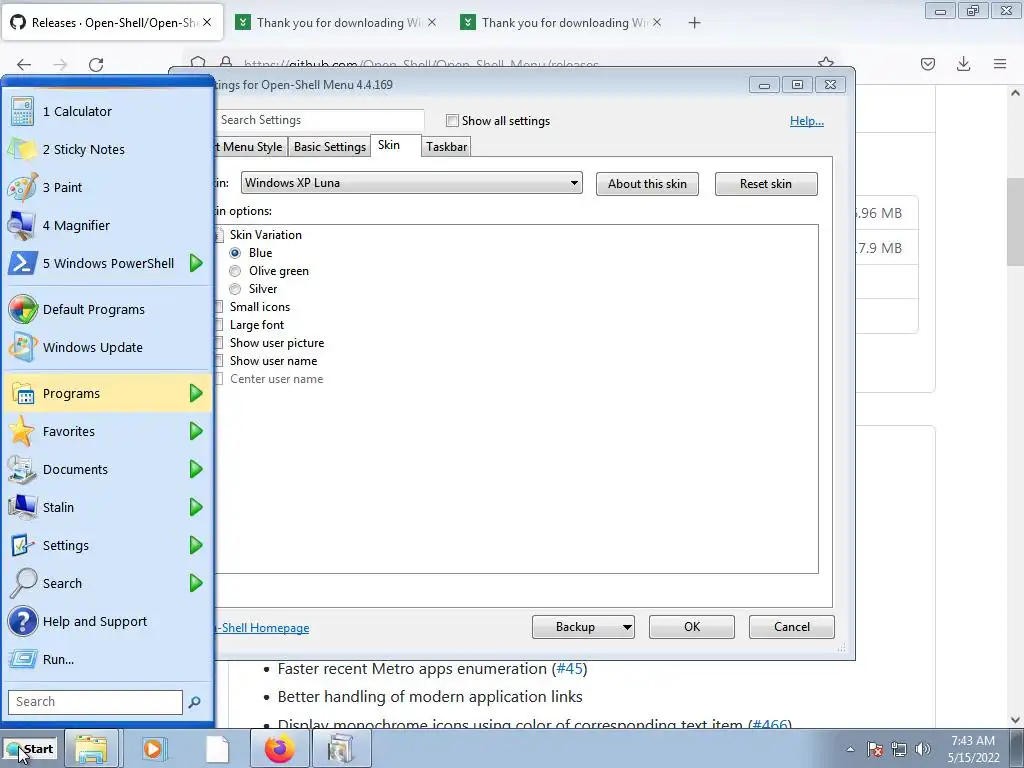Select the Blue skin variation
This screenshot has height=768, width=1024.
tap(235, 253)
